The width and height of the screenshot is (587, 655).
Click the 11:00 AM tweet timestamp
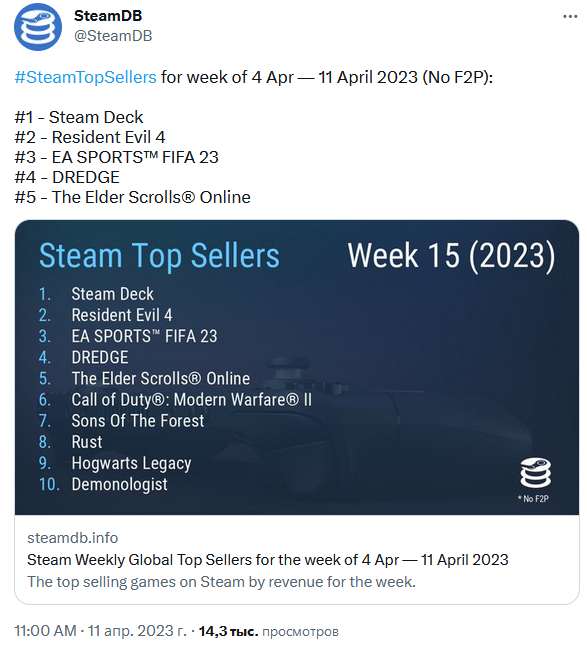coord(46,631)
